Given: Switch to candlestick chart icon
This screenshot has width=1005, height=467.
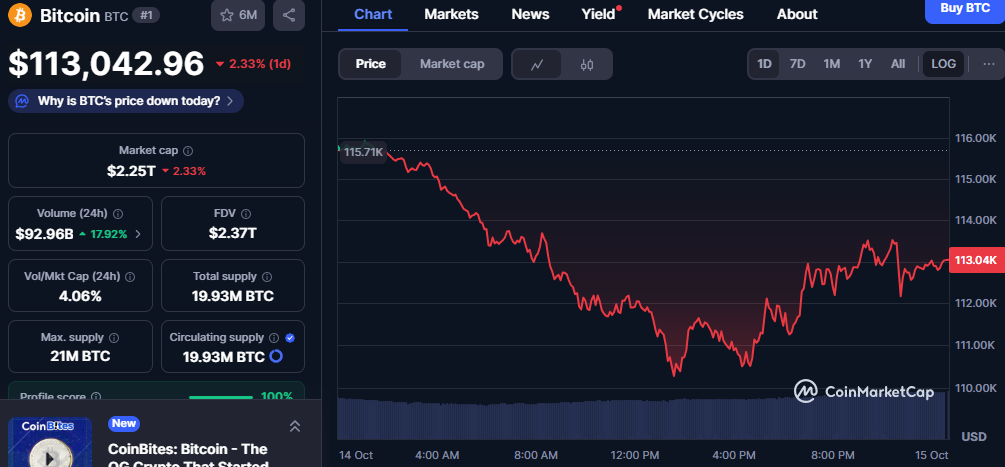Looking at the screenshot, I should coord(587,64).
